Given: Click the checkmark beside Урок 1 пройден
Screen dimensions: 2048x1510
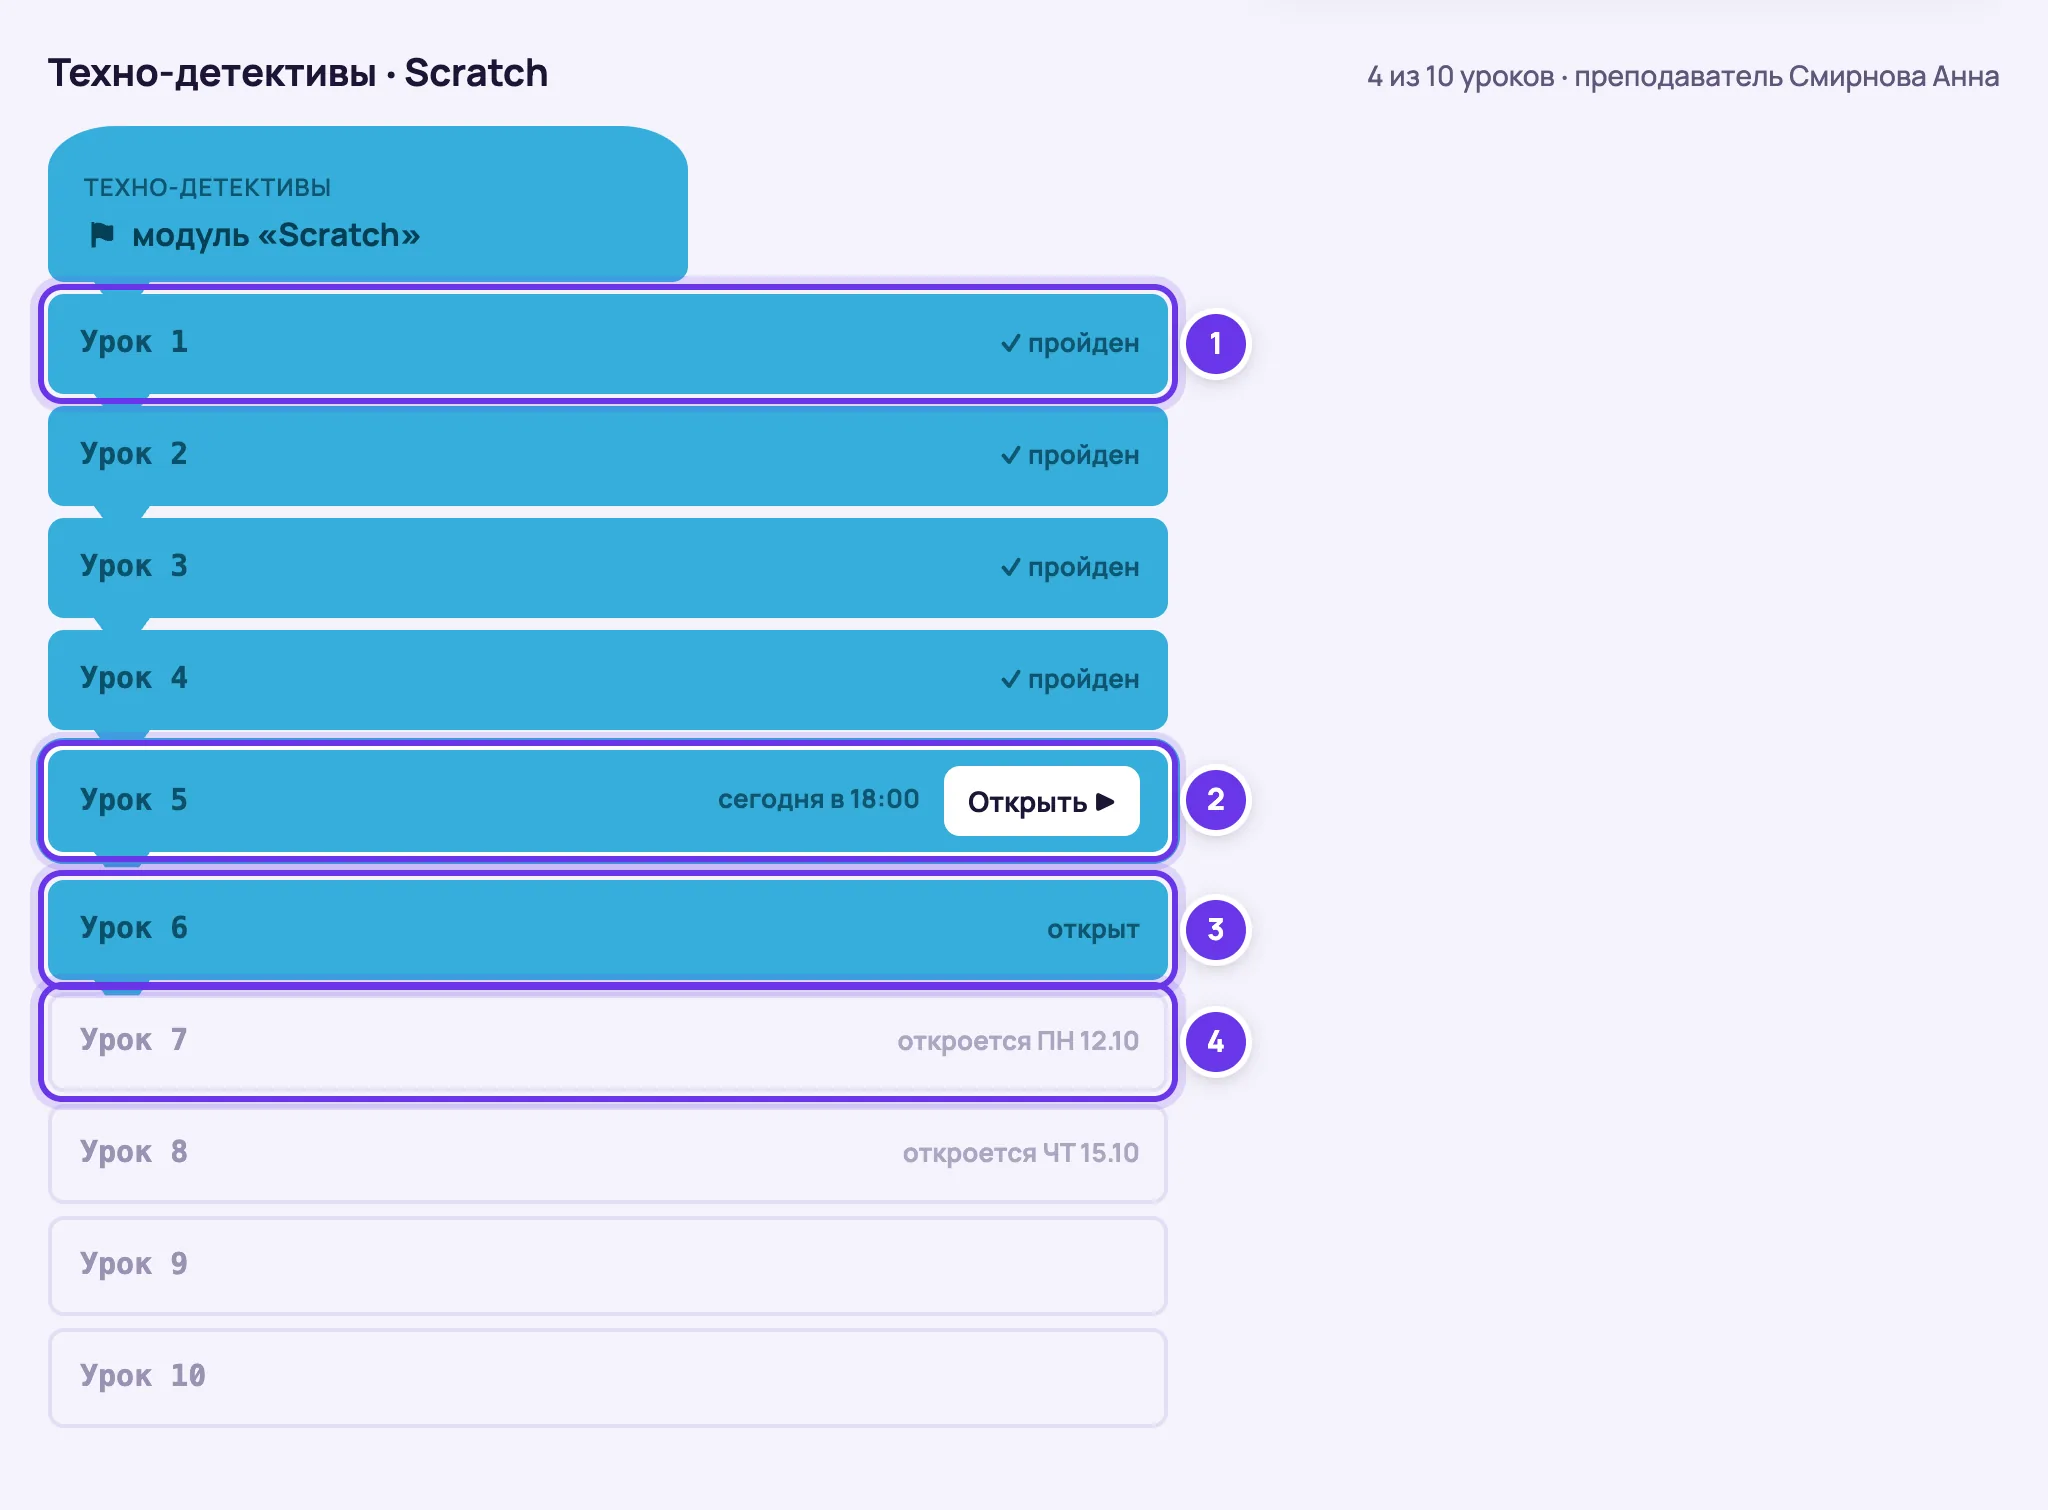Looking at the screenshot, I should (1011, 343).
